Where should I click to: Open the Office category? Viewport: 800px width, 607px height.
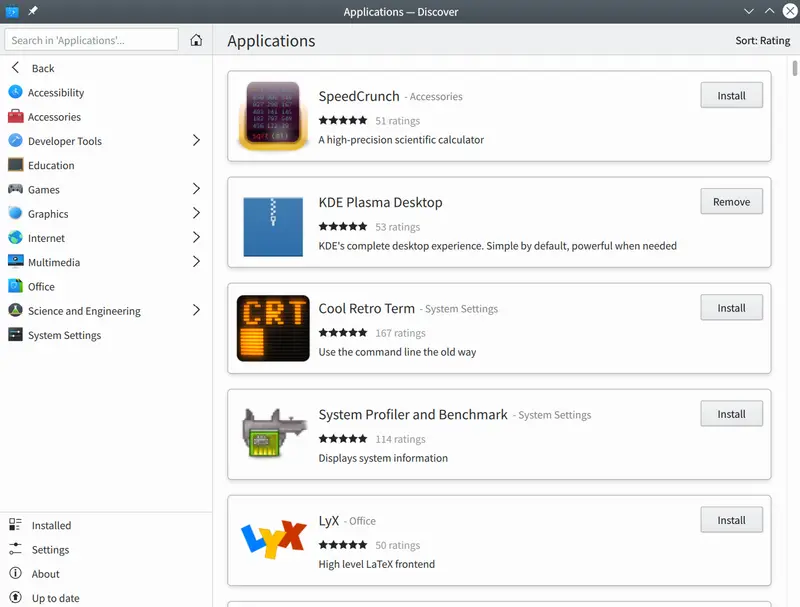[x=106, y=286]
